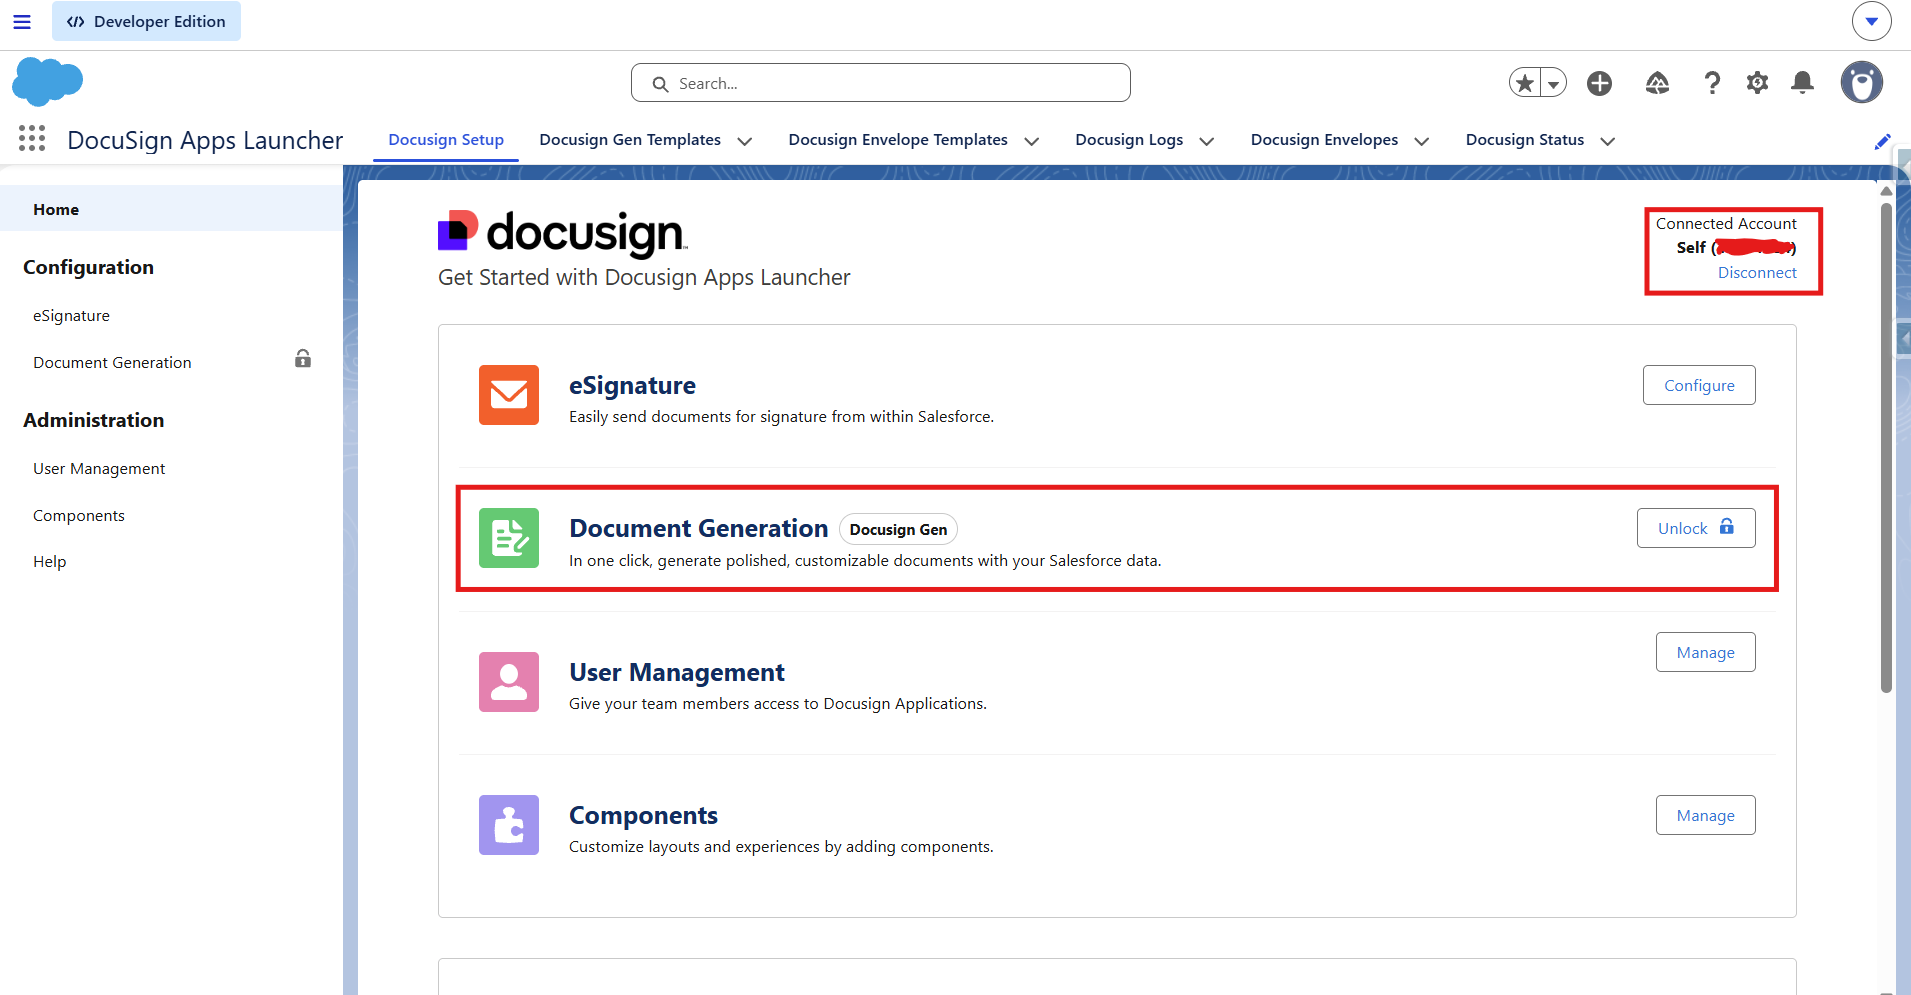Open Components in the sidebar

click(79, 516)
